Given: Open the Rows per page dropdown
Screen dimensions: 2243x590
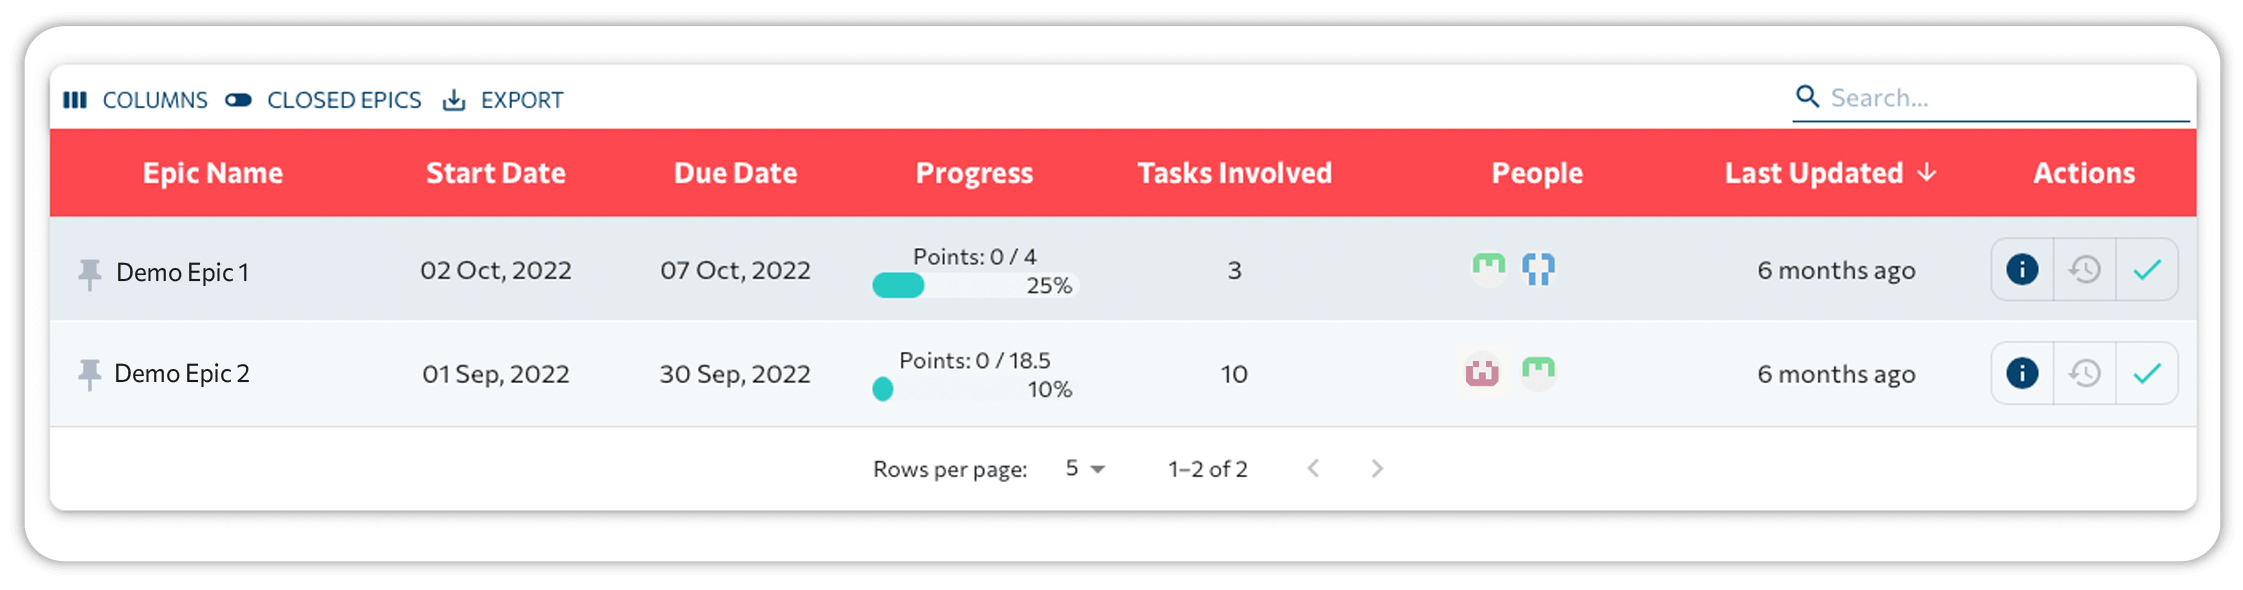Looking at the screenshot, I should 1085,468.
